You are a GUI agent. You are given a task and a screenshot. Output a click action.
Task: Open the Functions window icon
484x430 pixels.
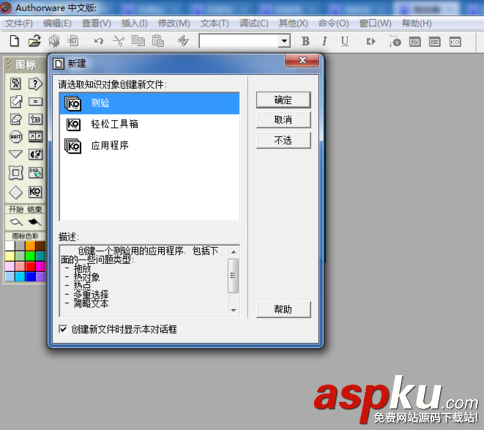(415, 42)
